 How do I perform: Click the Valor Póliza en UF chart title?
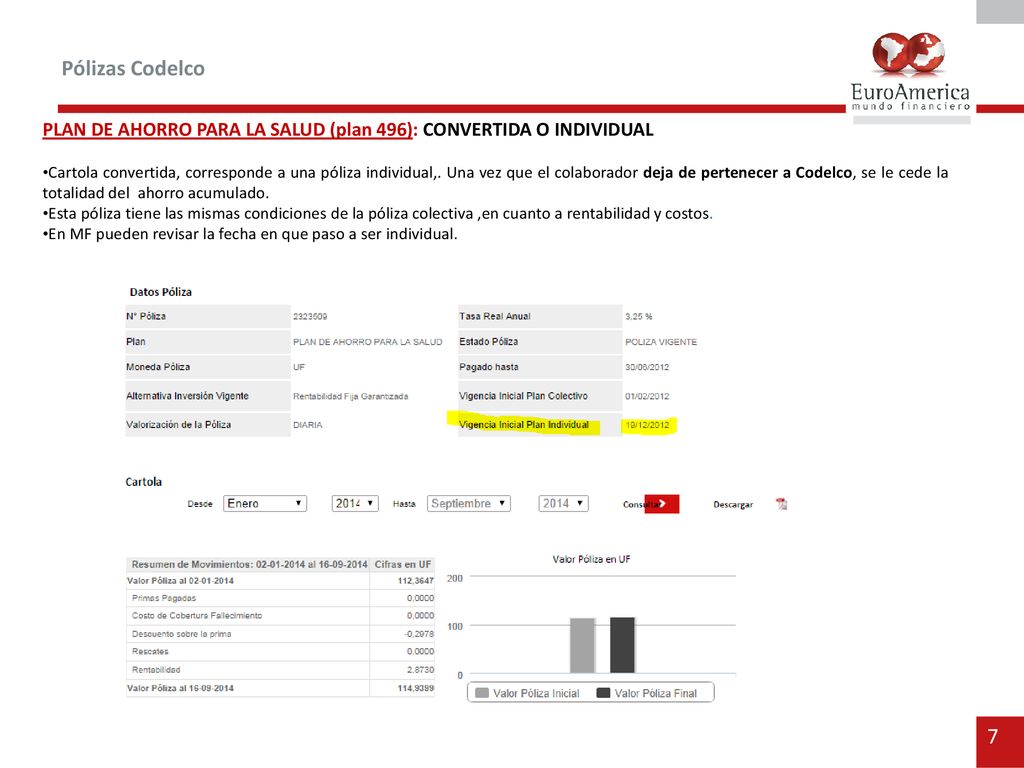point(592,560)
